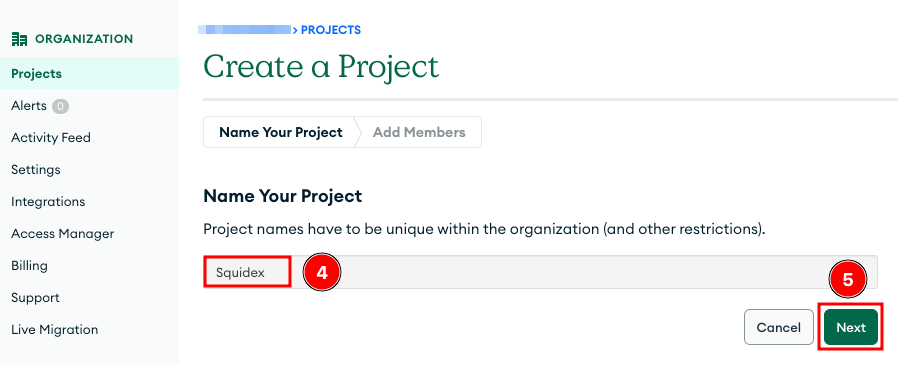Open Access Manager page

(63, 234)
